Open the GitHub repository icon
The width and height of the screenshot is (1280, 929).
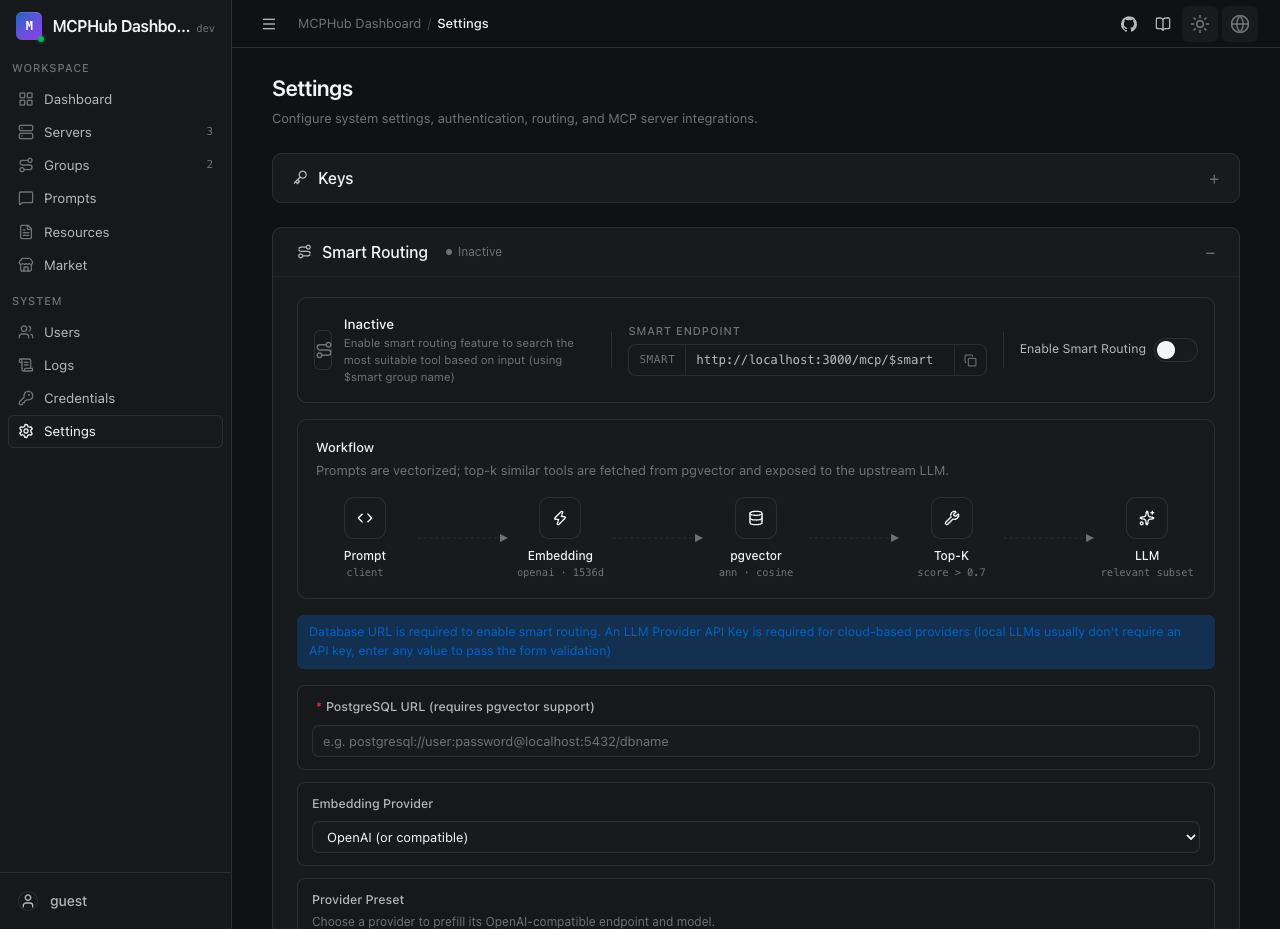click(x=1129, y=24)
